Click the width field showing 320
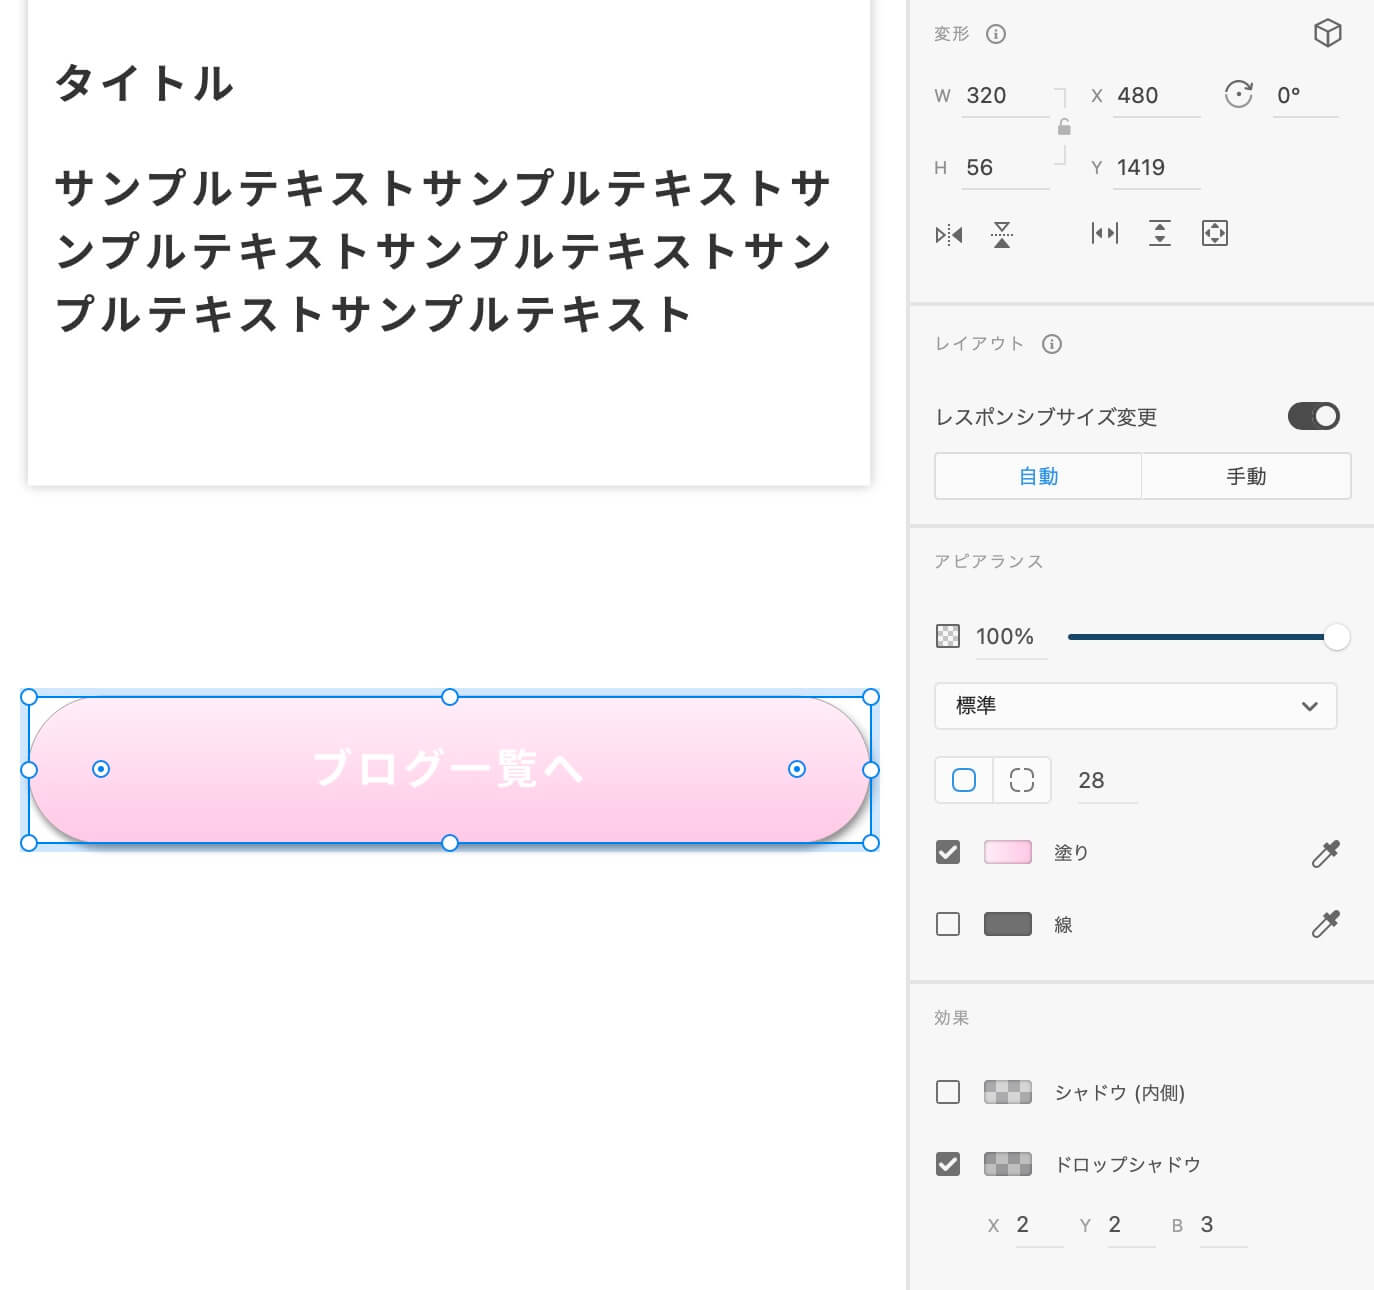1374x1290 pixels. (x=1005, y=96)
